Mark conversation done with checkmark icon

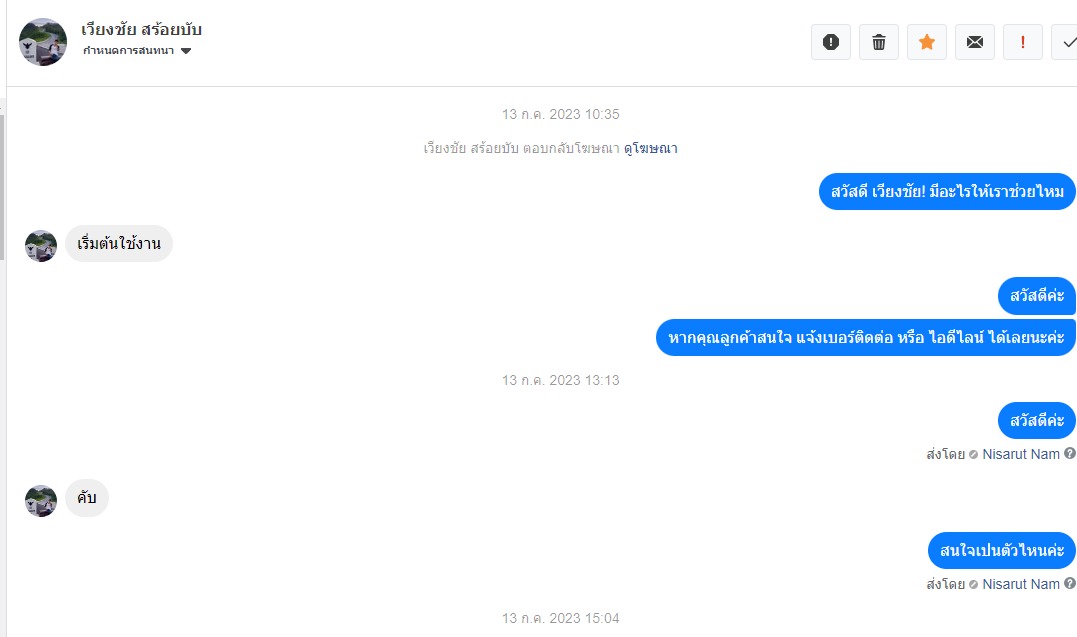pos(1065,42)
